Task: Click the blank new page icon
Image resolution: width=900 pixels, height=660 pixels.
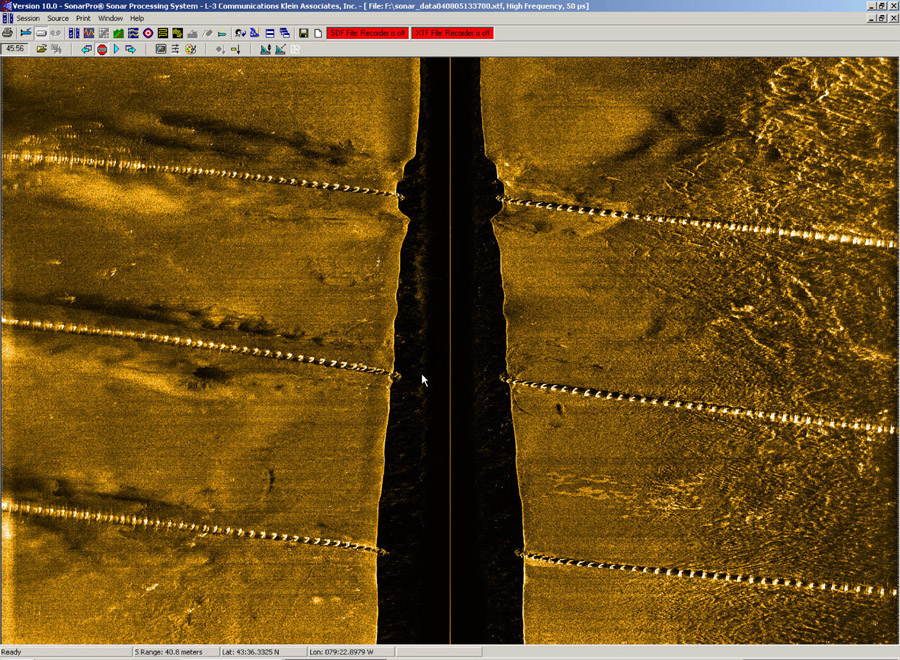Action: (x=318, y=33)
